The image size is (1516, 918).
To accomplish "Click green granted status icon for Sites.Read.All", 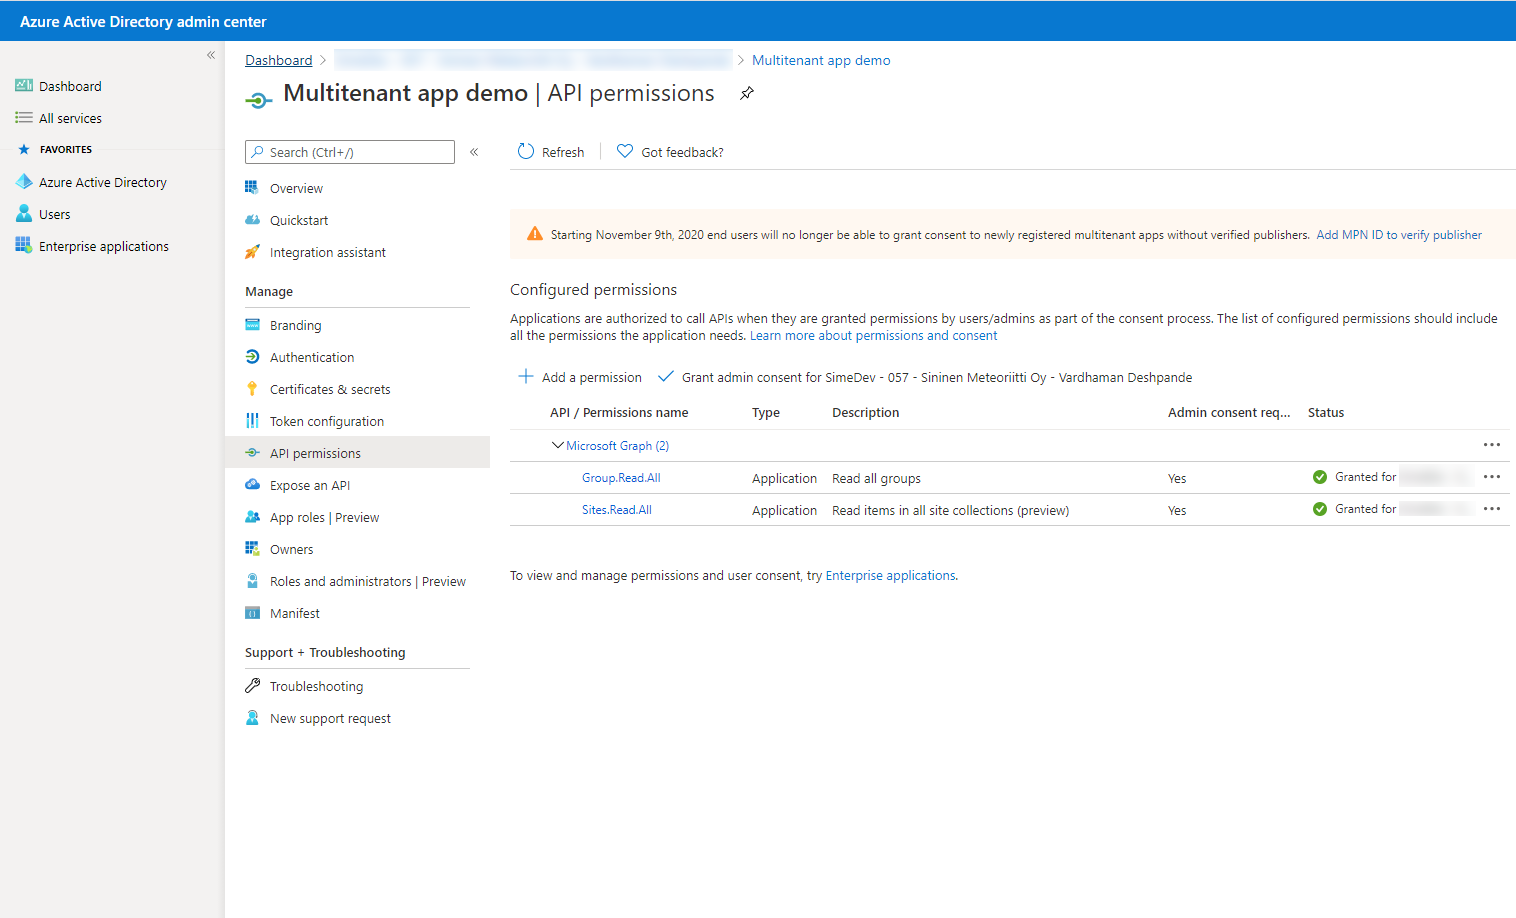I will point(1320,509).
